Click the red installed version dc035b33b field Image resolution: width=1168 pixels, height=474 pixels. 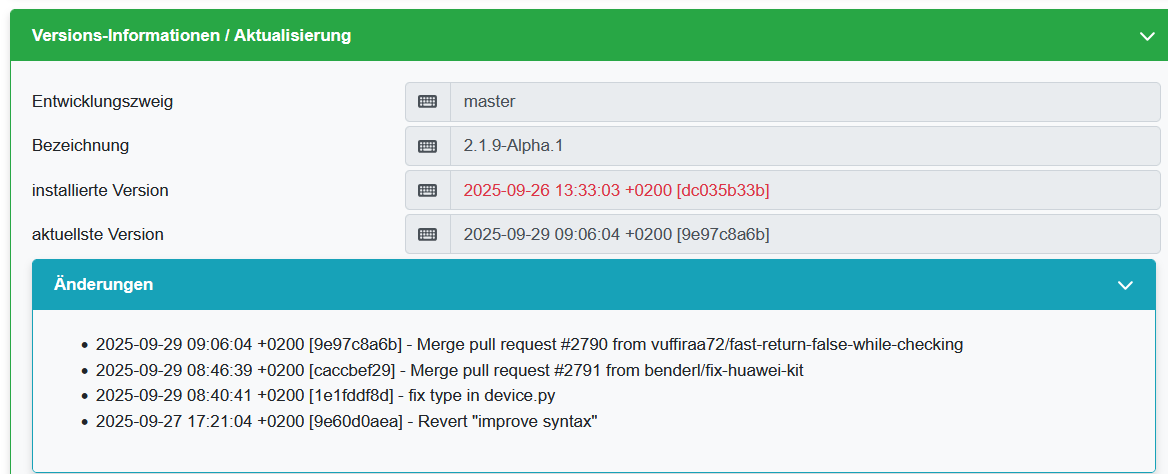click(x=804, y=190)
